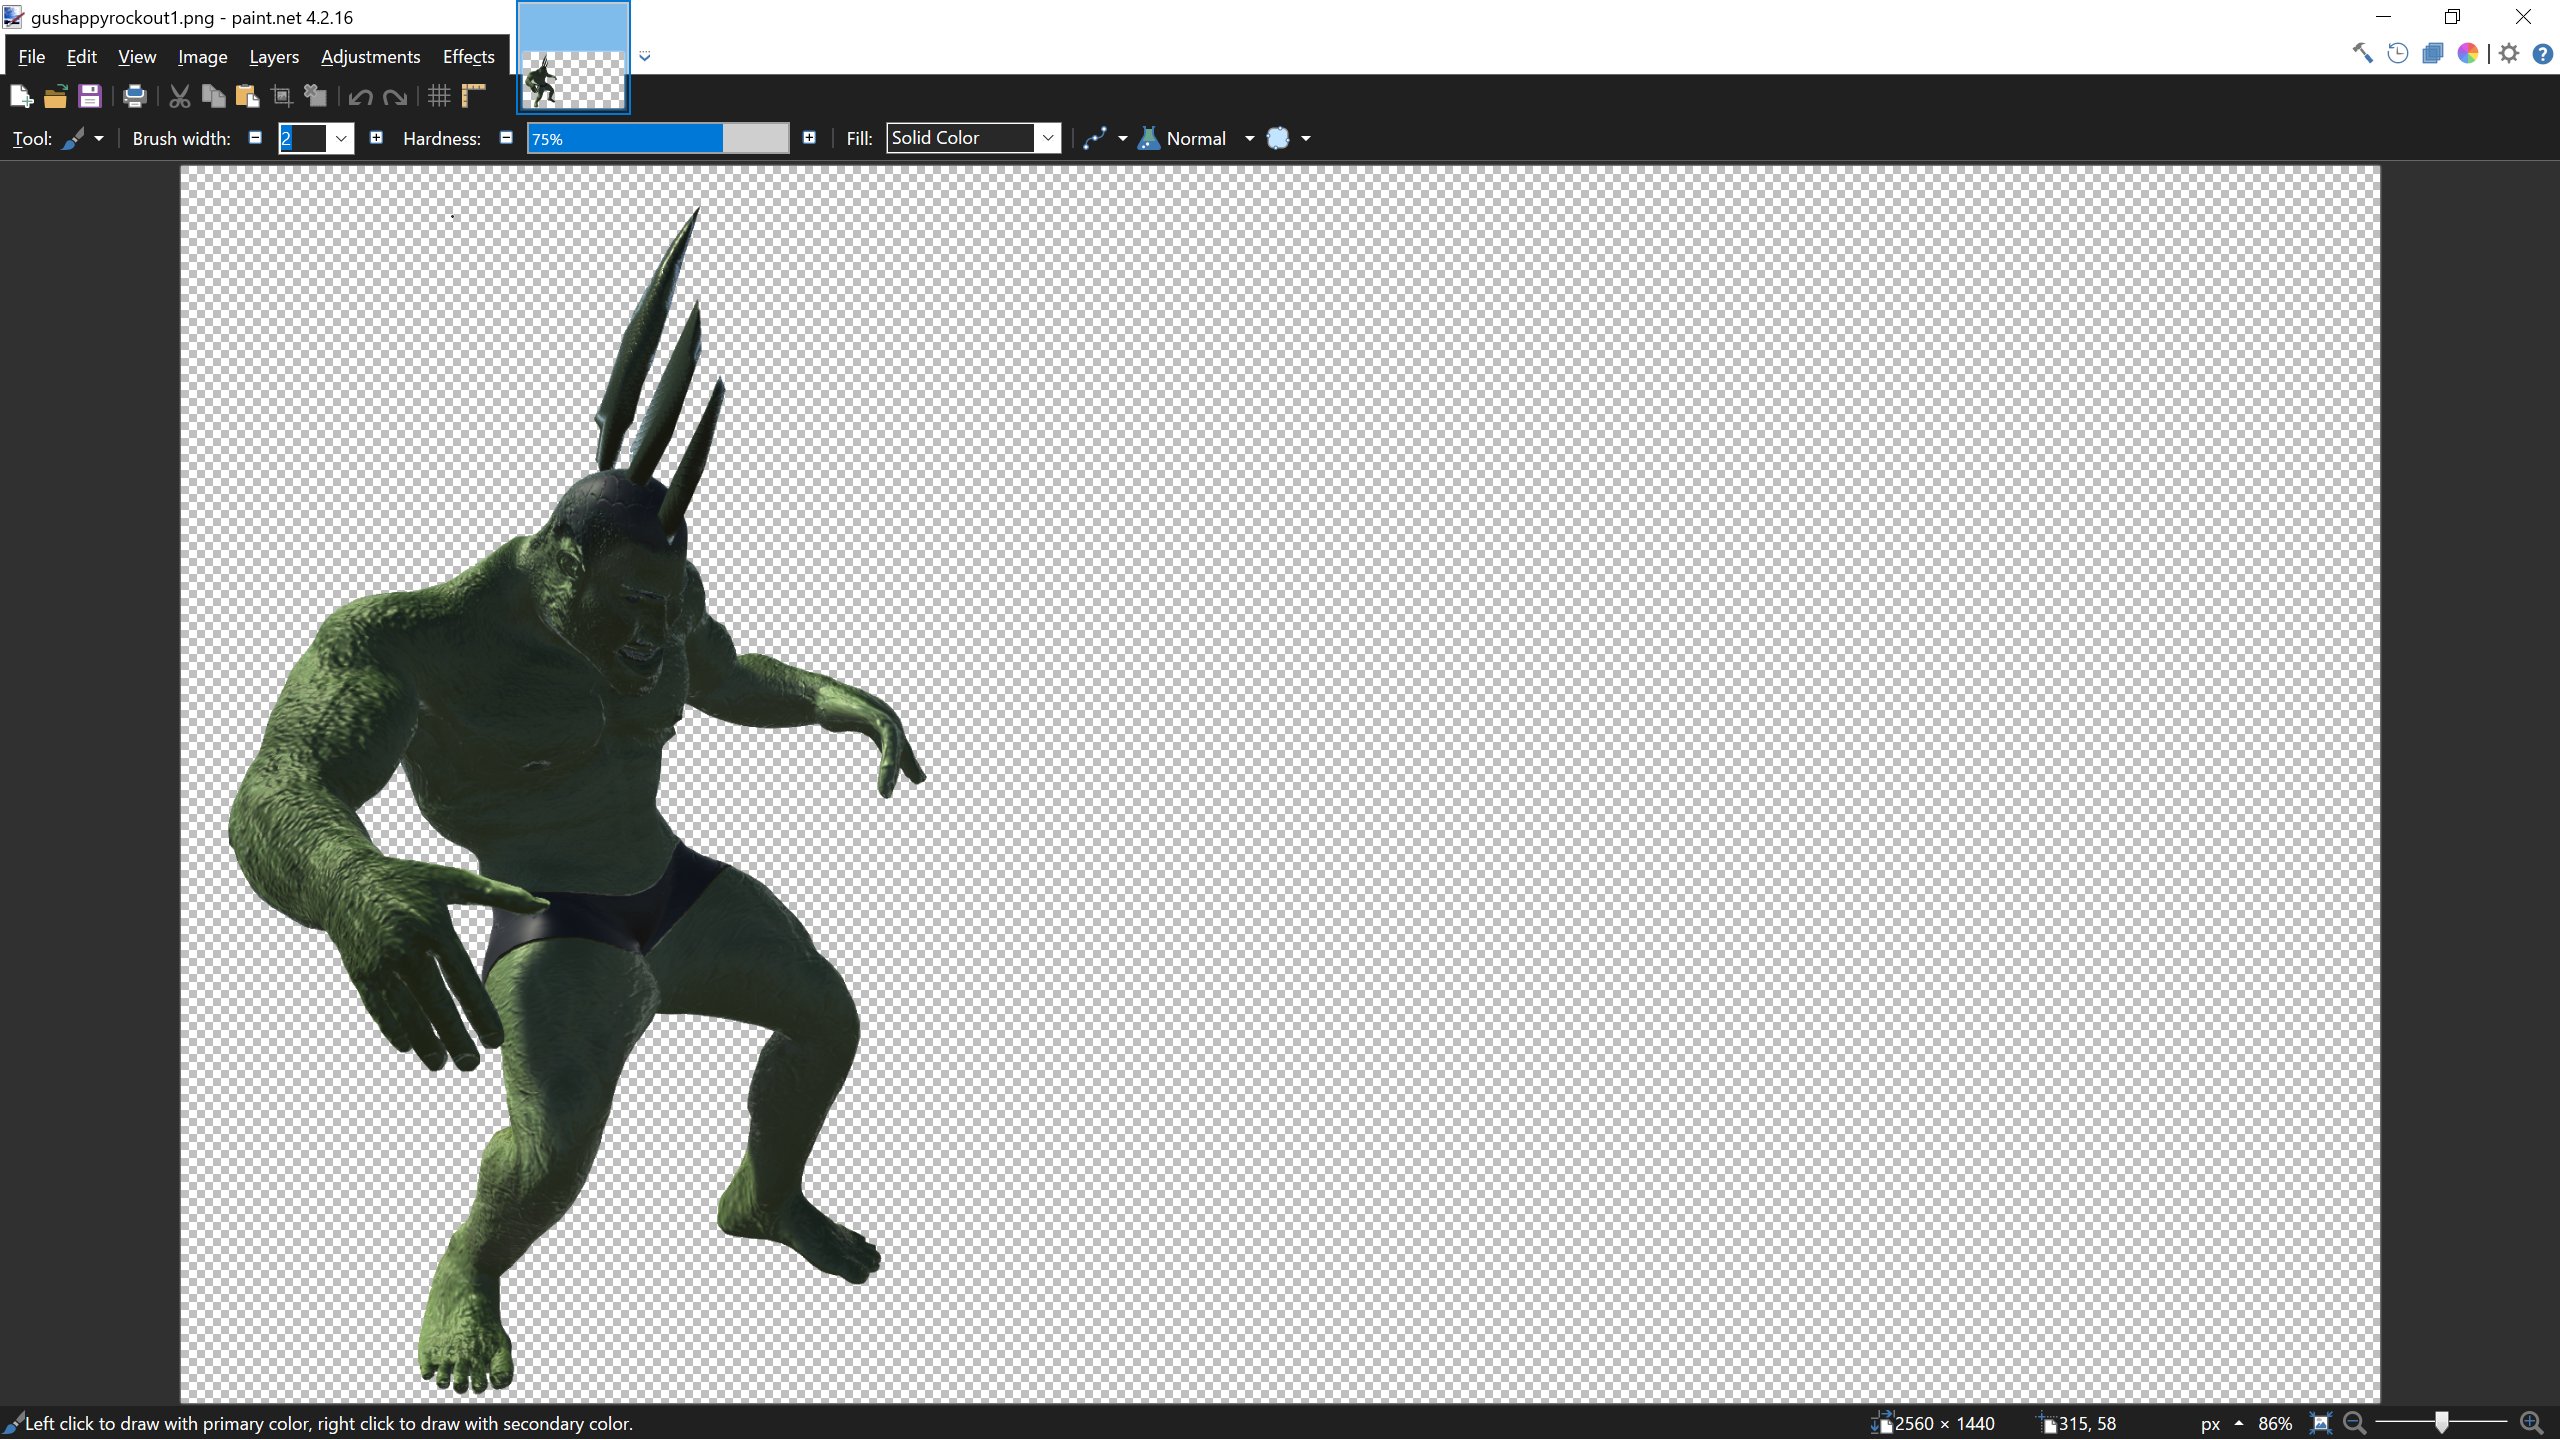Expand the Brush width dropdown arrow
2560x1440 pixels.
click(341, 139)
